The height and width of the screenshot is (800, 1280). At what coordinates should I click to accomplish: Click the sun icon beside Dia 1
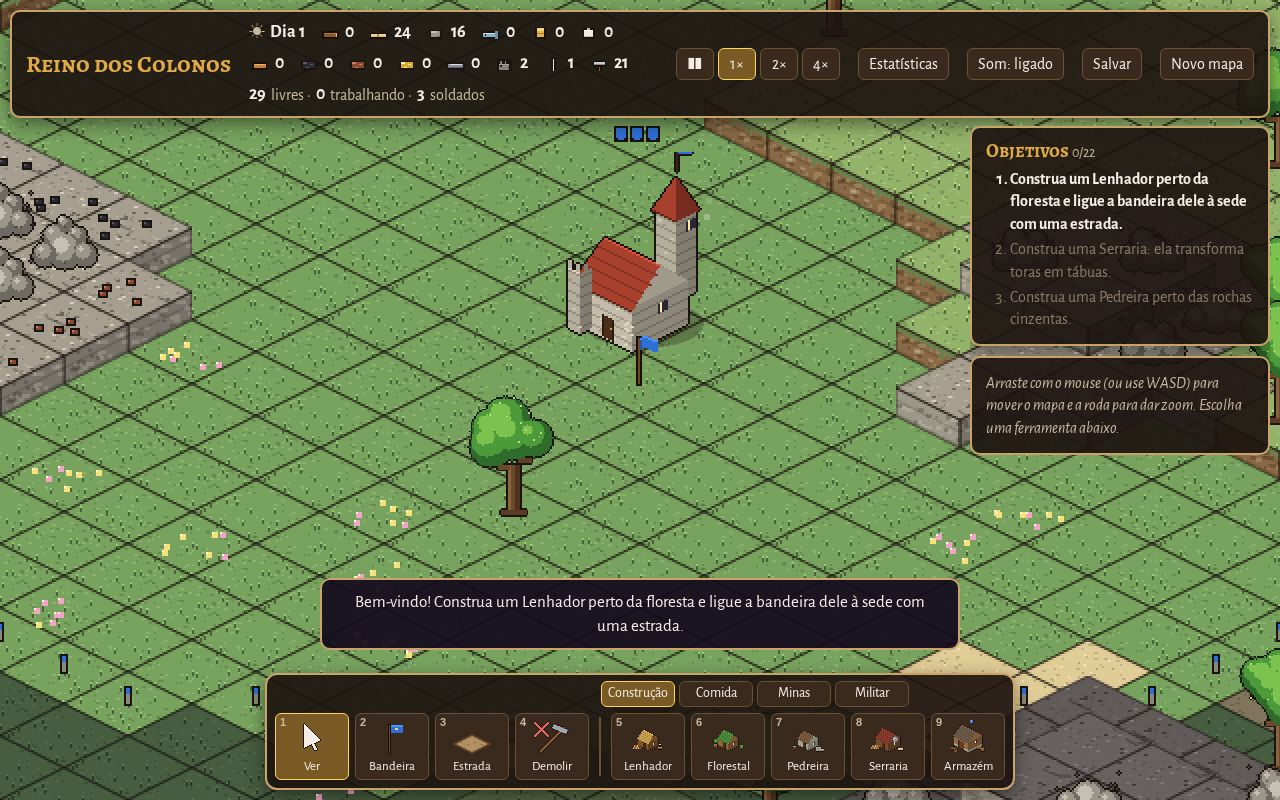point(257,32)
